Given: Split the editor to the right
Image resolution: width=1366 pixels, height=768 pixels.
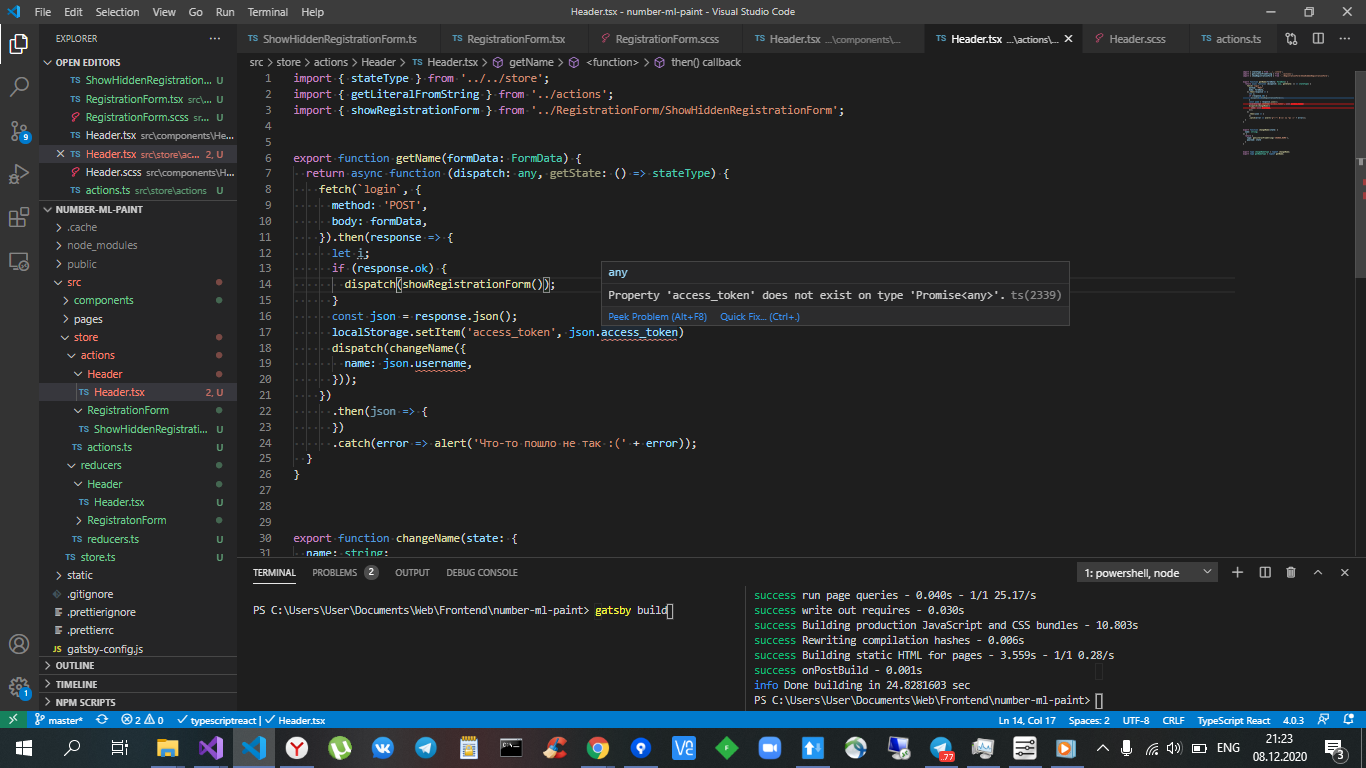Looking at the screenshot, I should click(x=1318, y=39).
